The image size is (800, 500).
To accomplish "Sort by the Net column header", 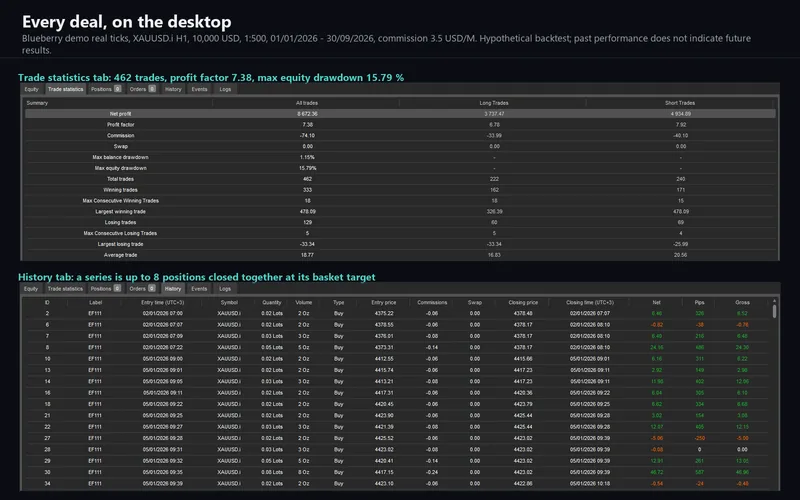I will (657, 303).
